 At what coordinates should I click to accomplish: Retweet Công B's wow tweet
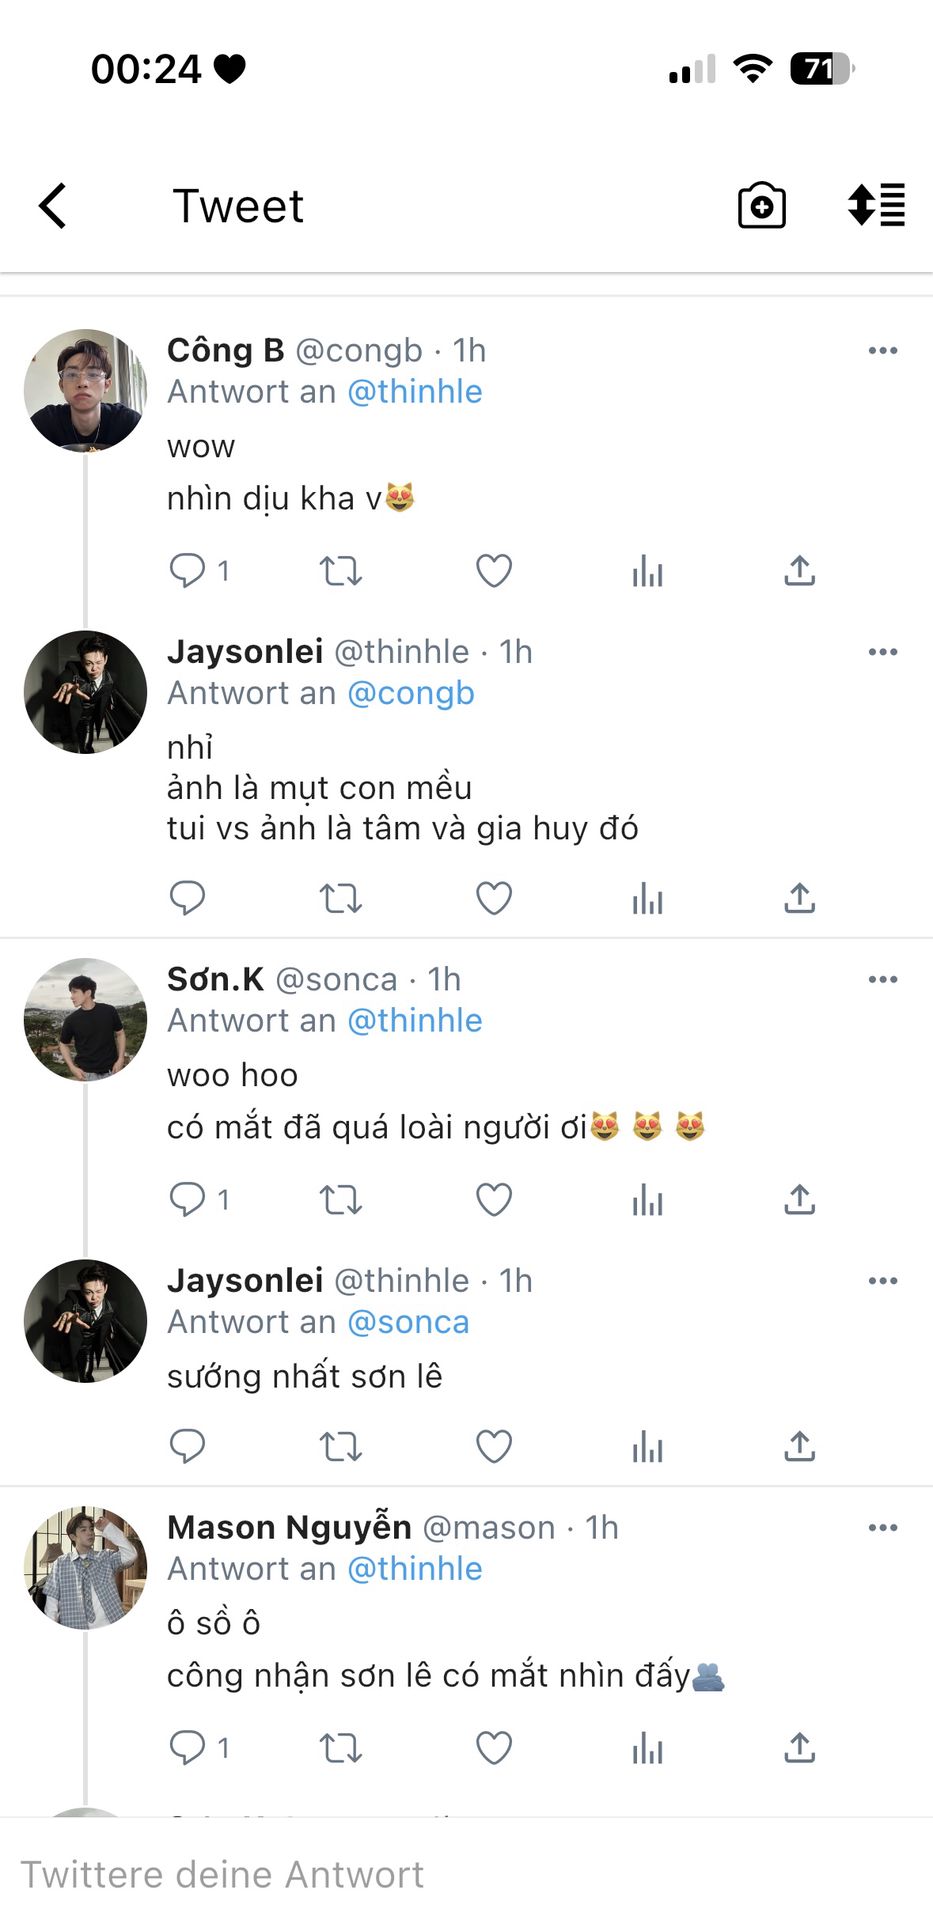340,571
